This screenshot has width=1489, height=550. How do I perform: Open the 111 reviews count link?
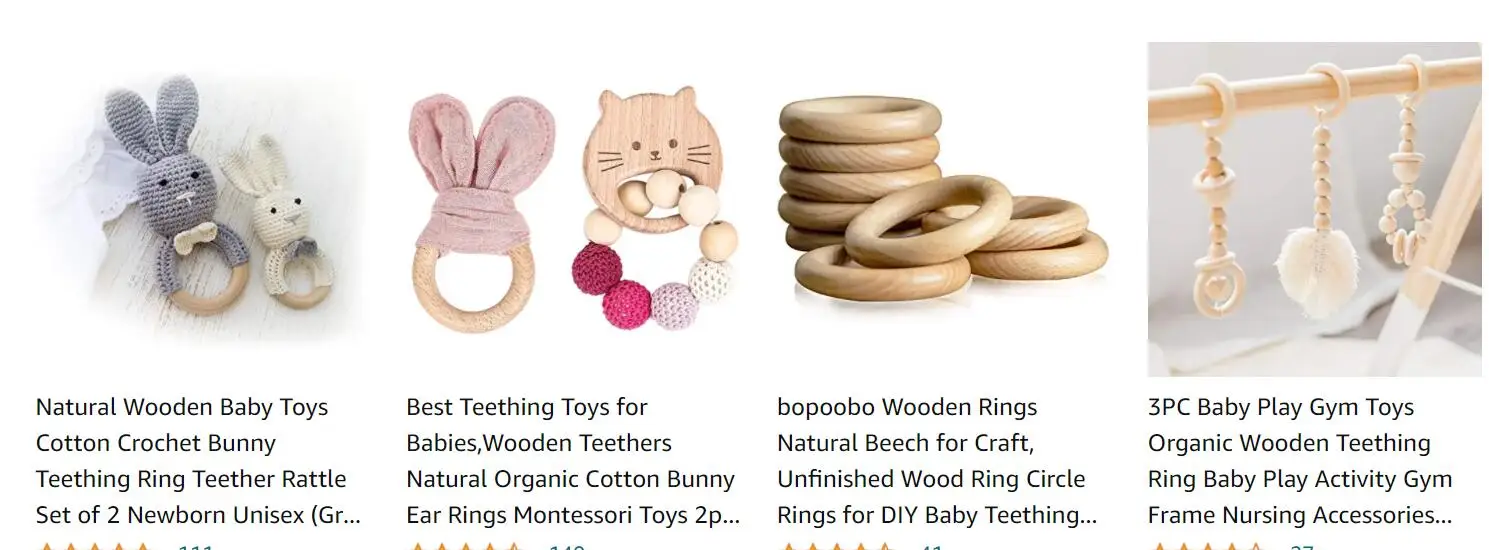tap(196, 546)
